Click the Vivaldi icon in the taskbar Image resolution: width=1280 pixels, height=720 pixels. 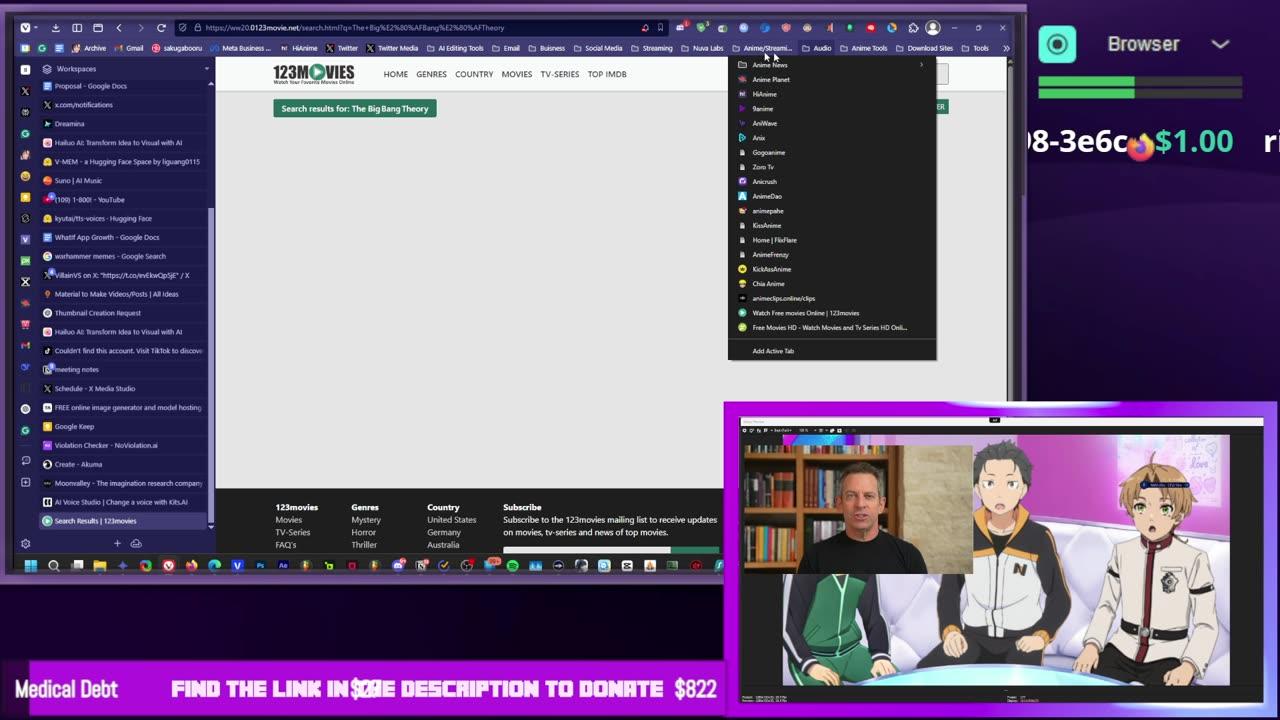tap(168, 566)
